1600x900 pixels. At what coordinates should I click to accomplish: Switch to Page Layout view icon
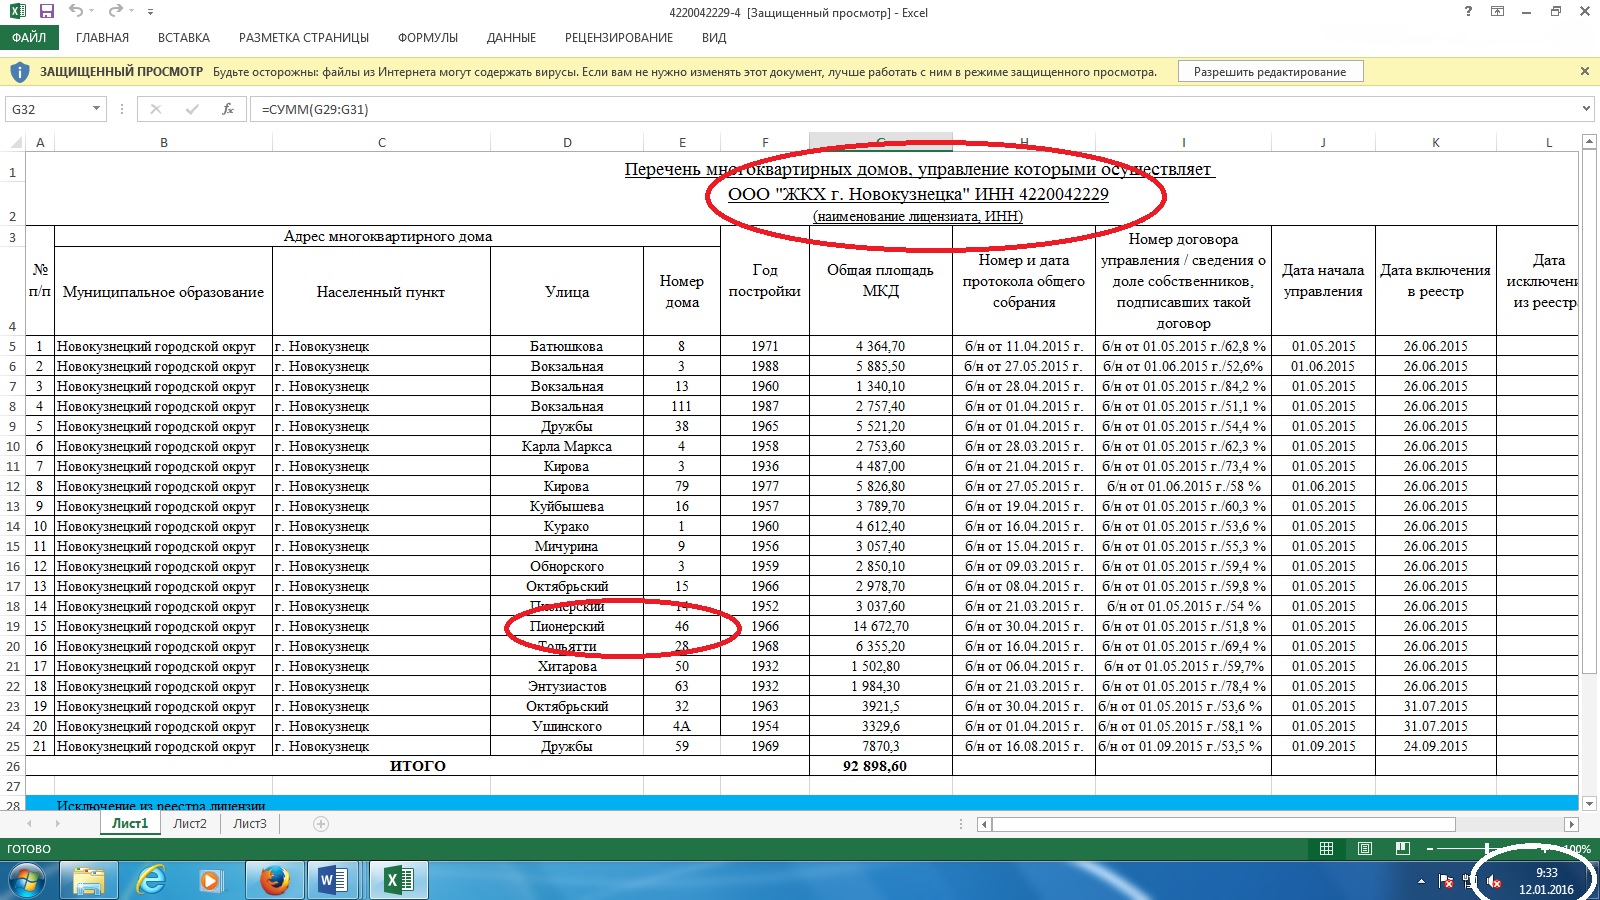1365,849
